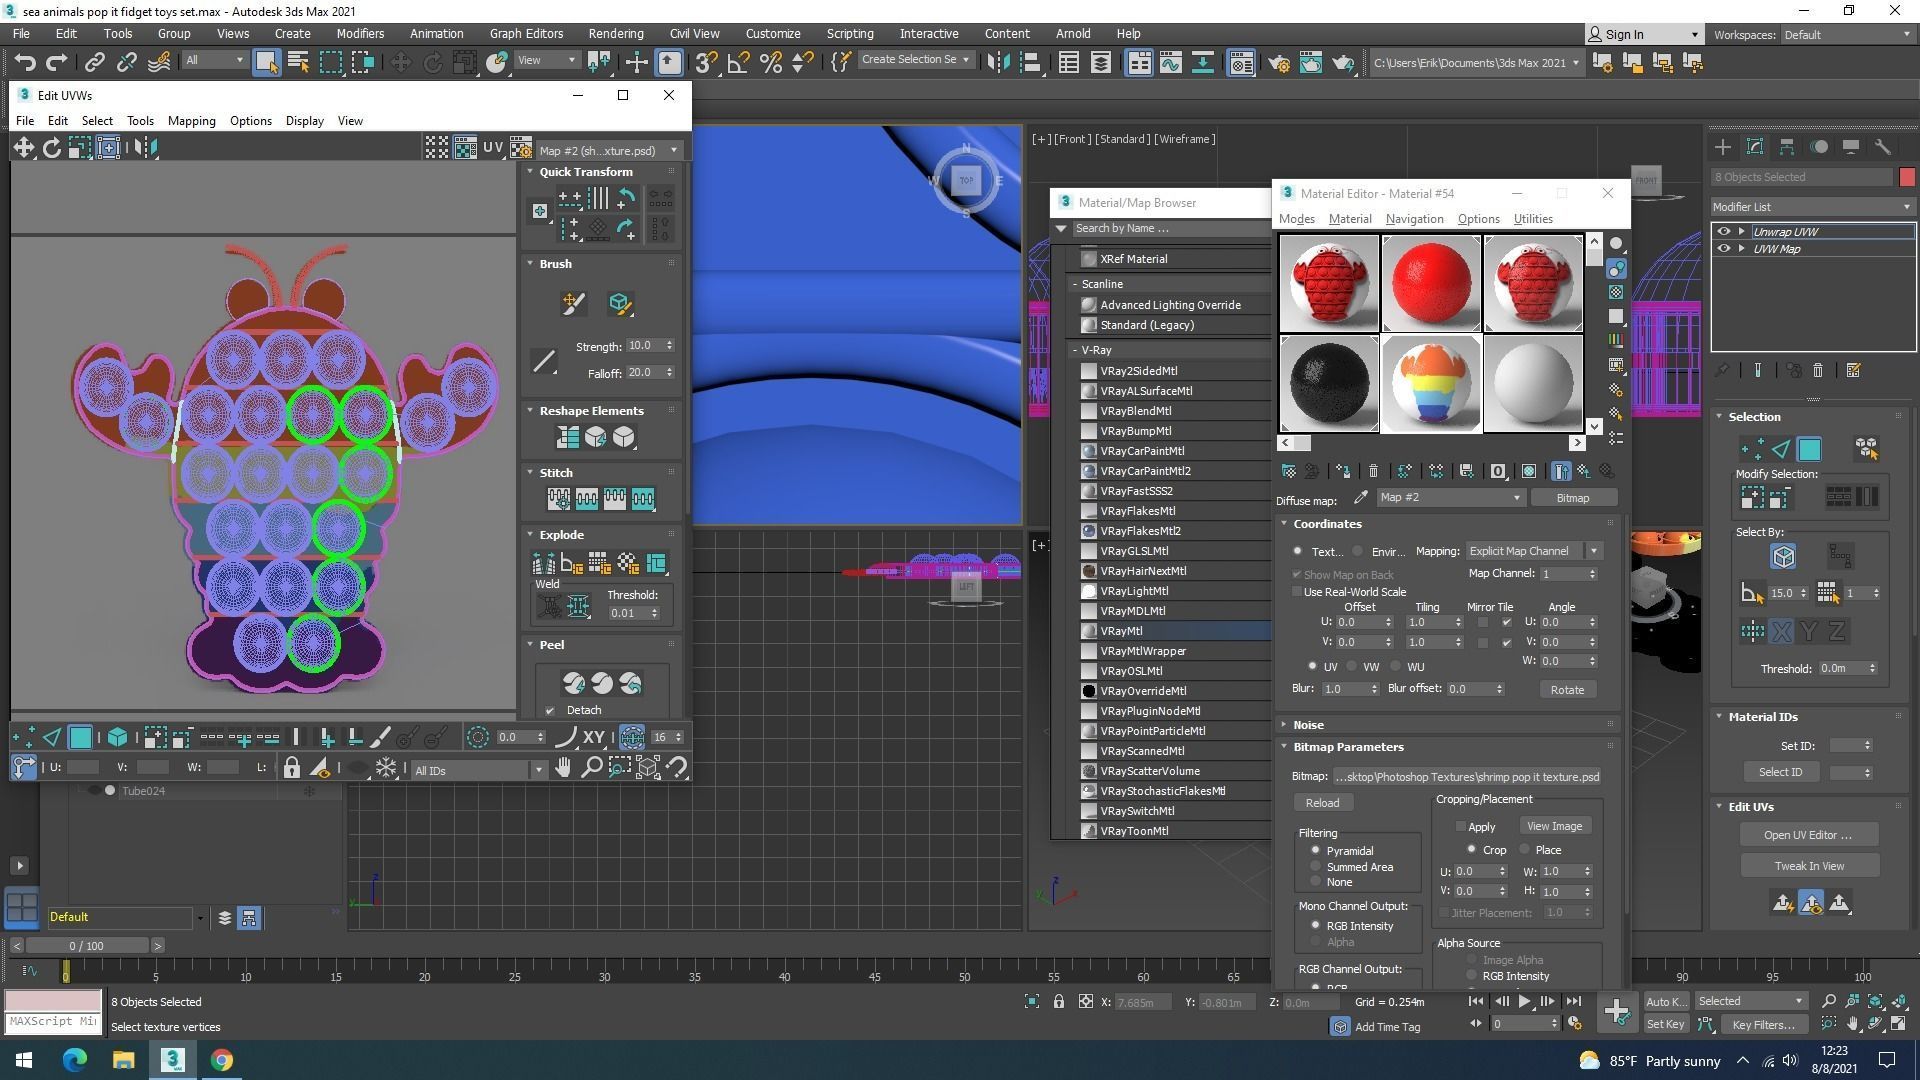Click the Play Animation button
The width and height of the screenshot is (1920, 1080).
point(1524,1001)
